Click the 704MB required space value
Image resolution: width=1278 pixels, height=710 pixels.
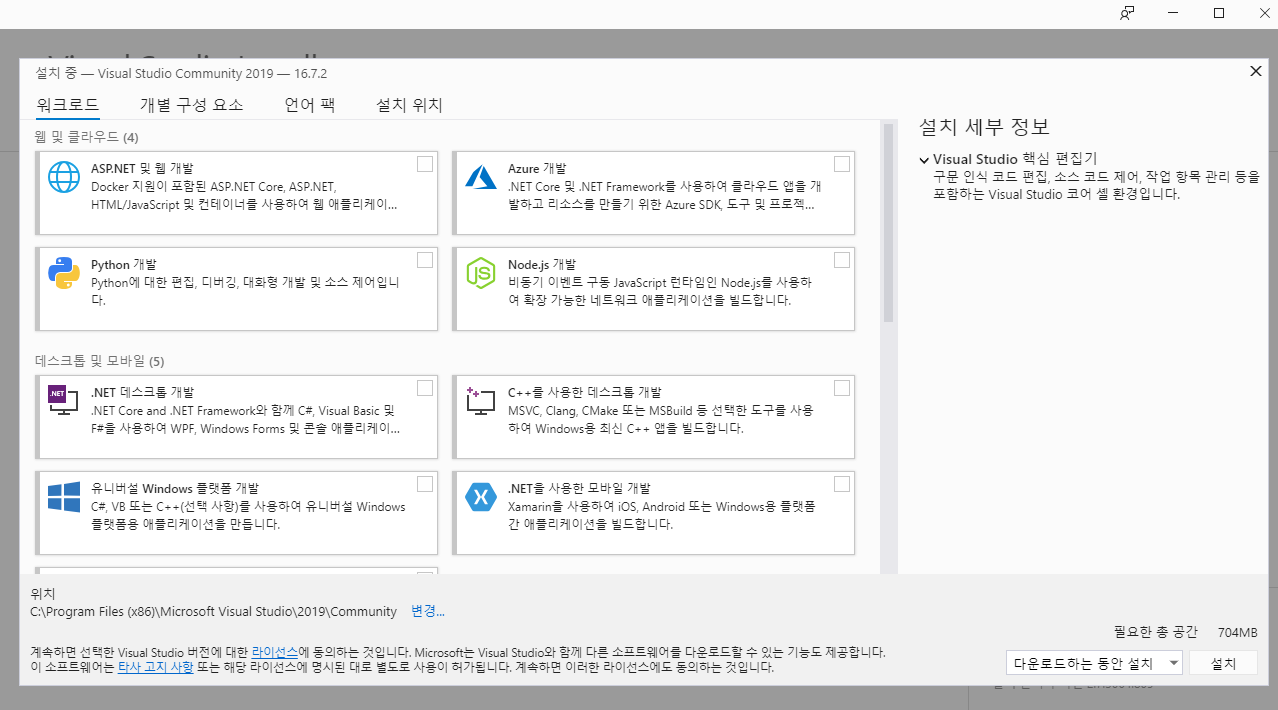coord(1238,632)
